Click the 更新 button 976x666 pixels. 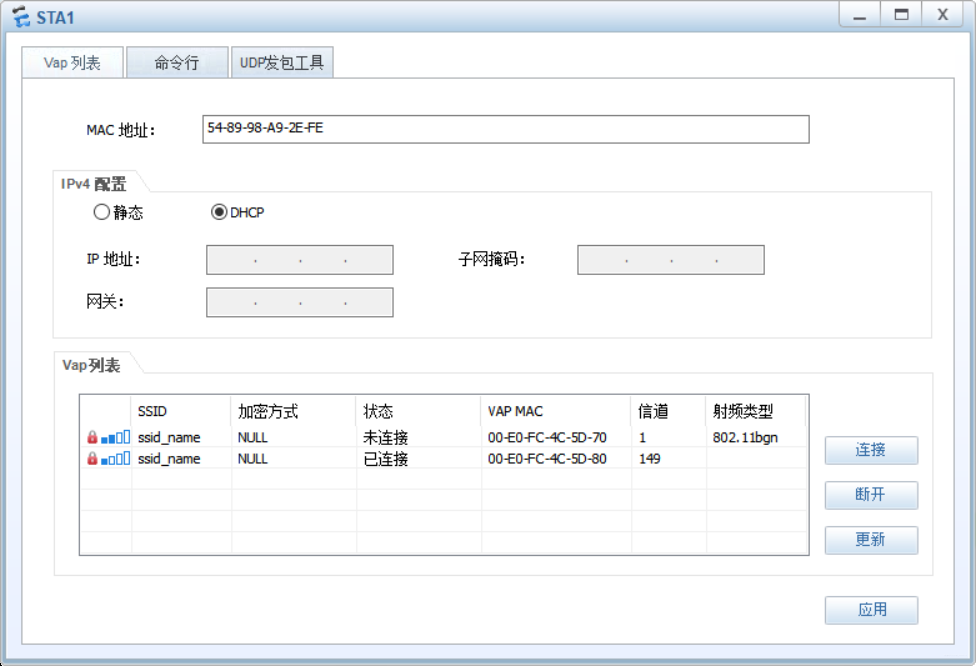tap(870, 540)
